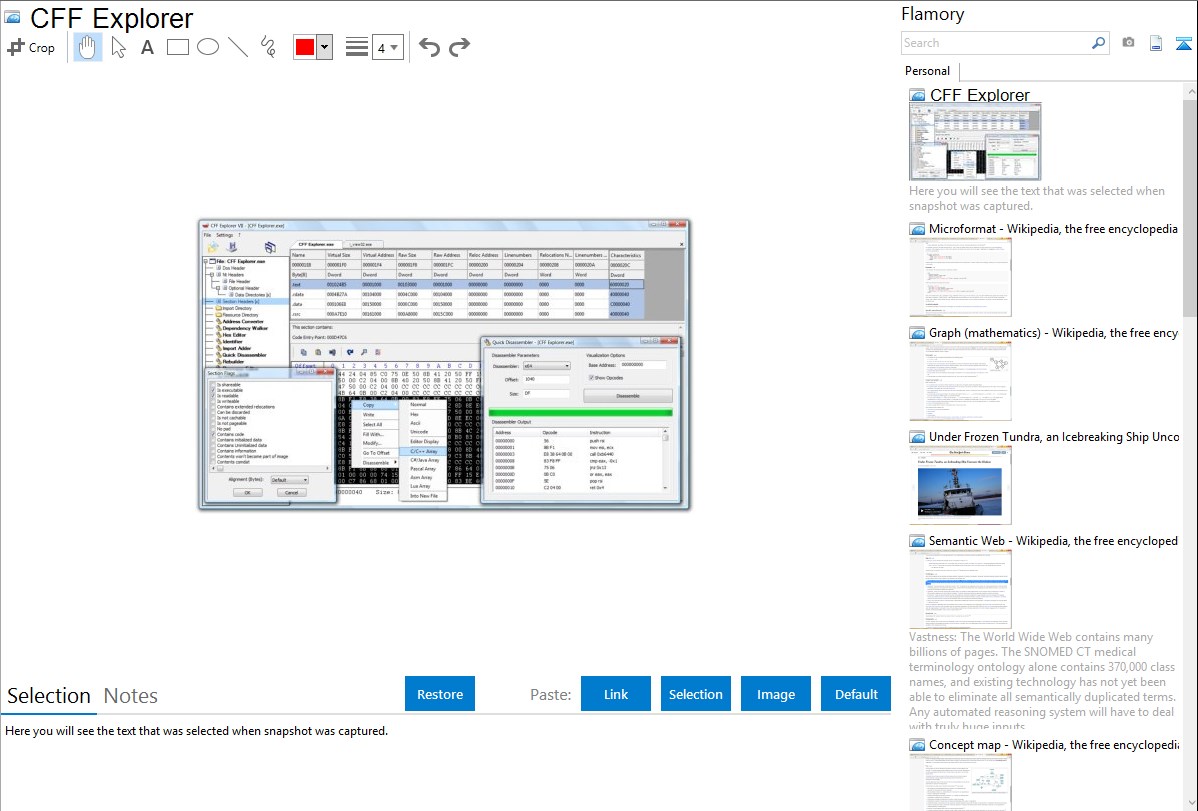Viewport: 1198px width, 811px height.
Task: Pick the ellipse drawing tool
Action: (208, 47)
